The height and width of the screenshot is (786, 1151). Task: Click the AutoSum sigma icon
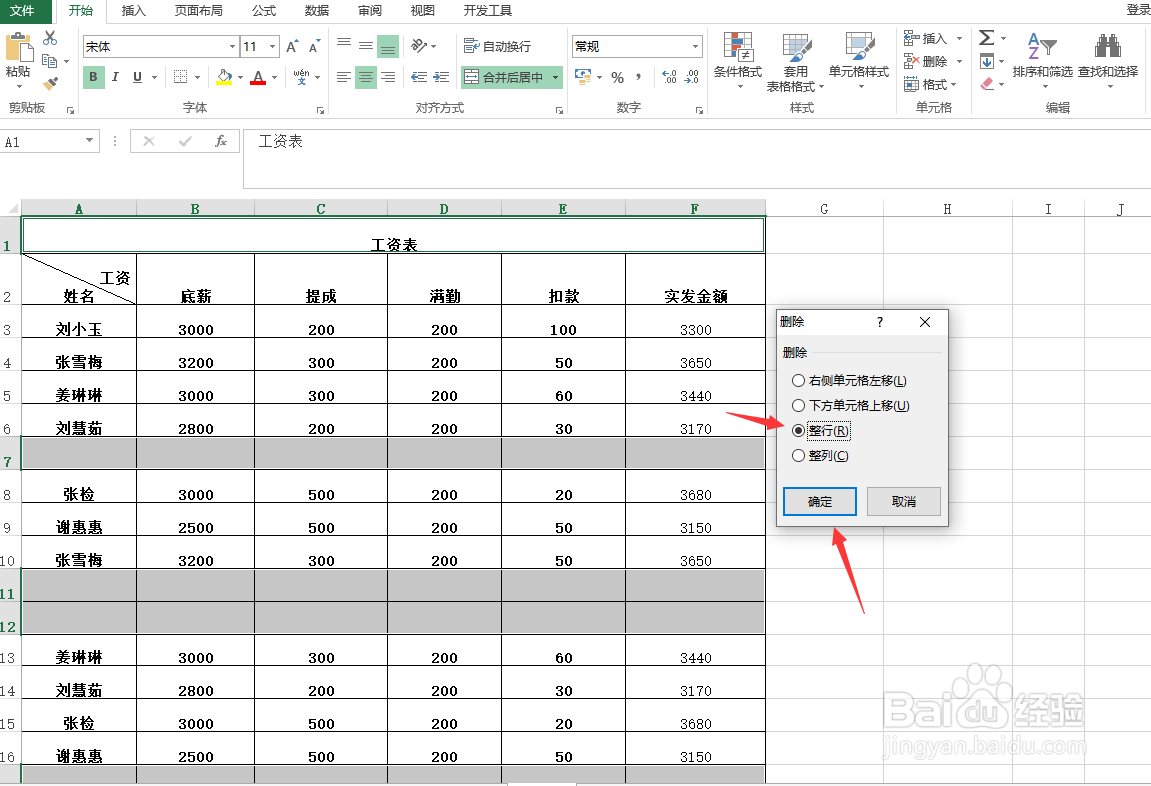pyautogui.click(x=987, y=37)
